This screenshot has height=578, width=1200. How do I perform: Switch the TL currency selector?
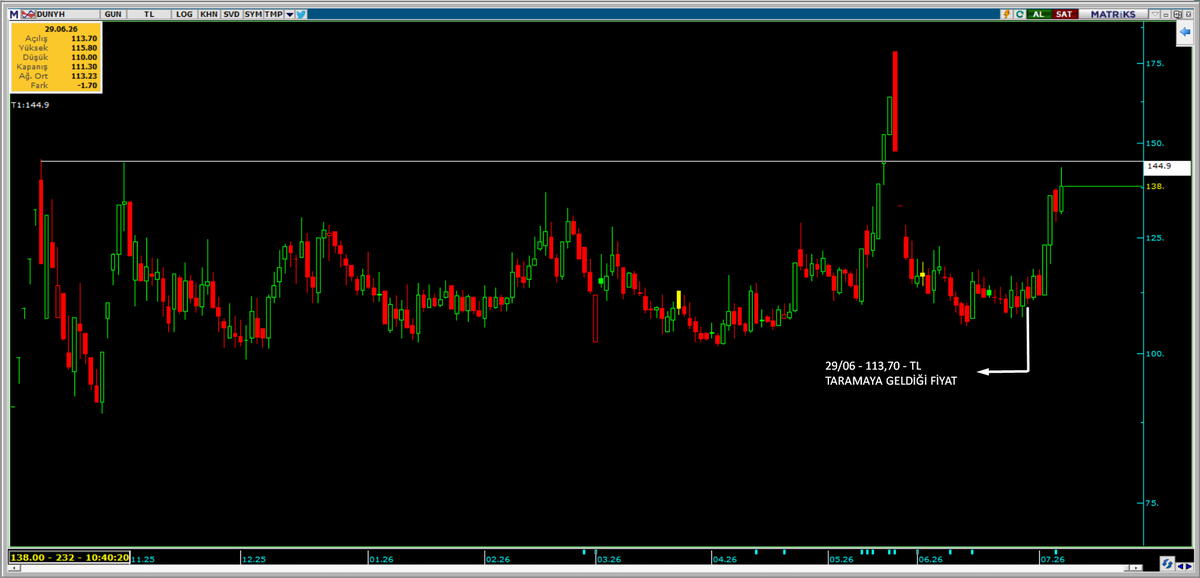coord(149,14)
